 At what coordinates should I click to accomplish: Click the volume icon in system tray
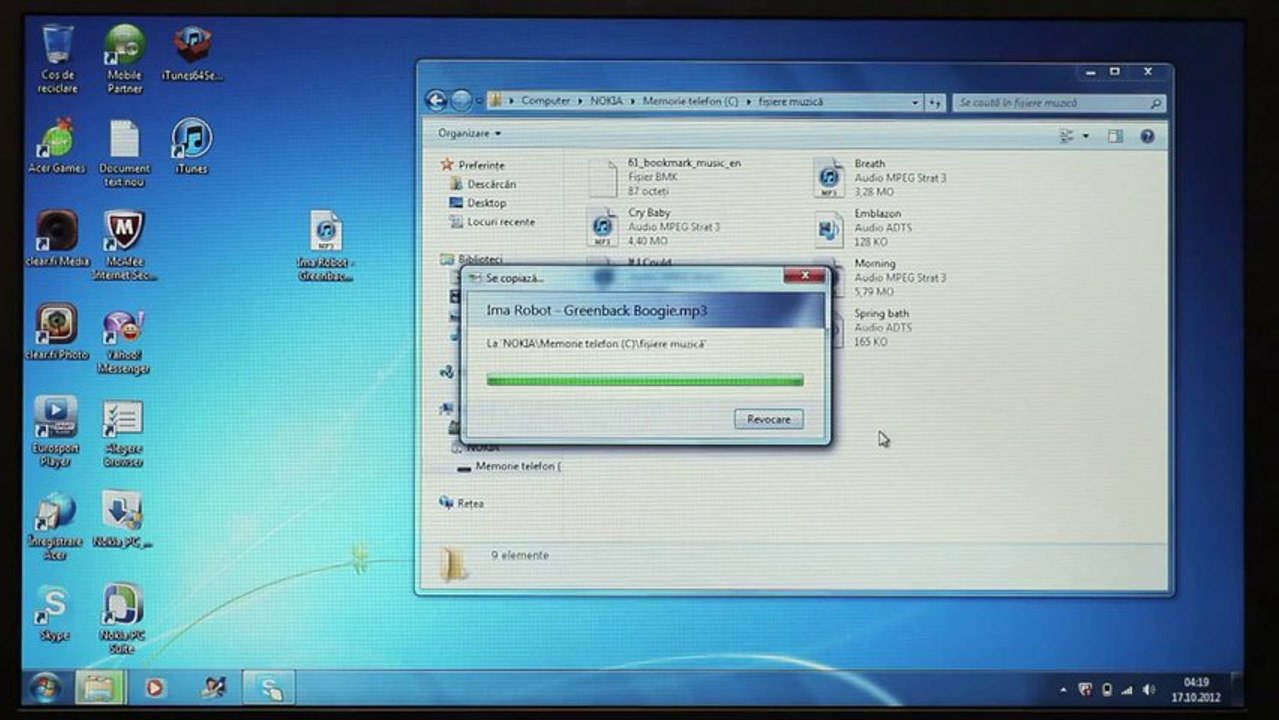(x=1148, y=690)
